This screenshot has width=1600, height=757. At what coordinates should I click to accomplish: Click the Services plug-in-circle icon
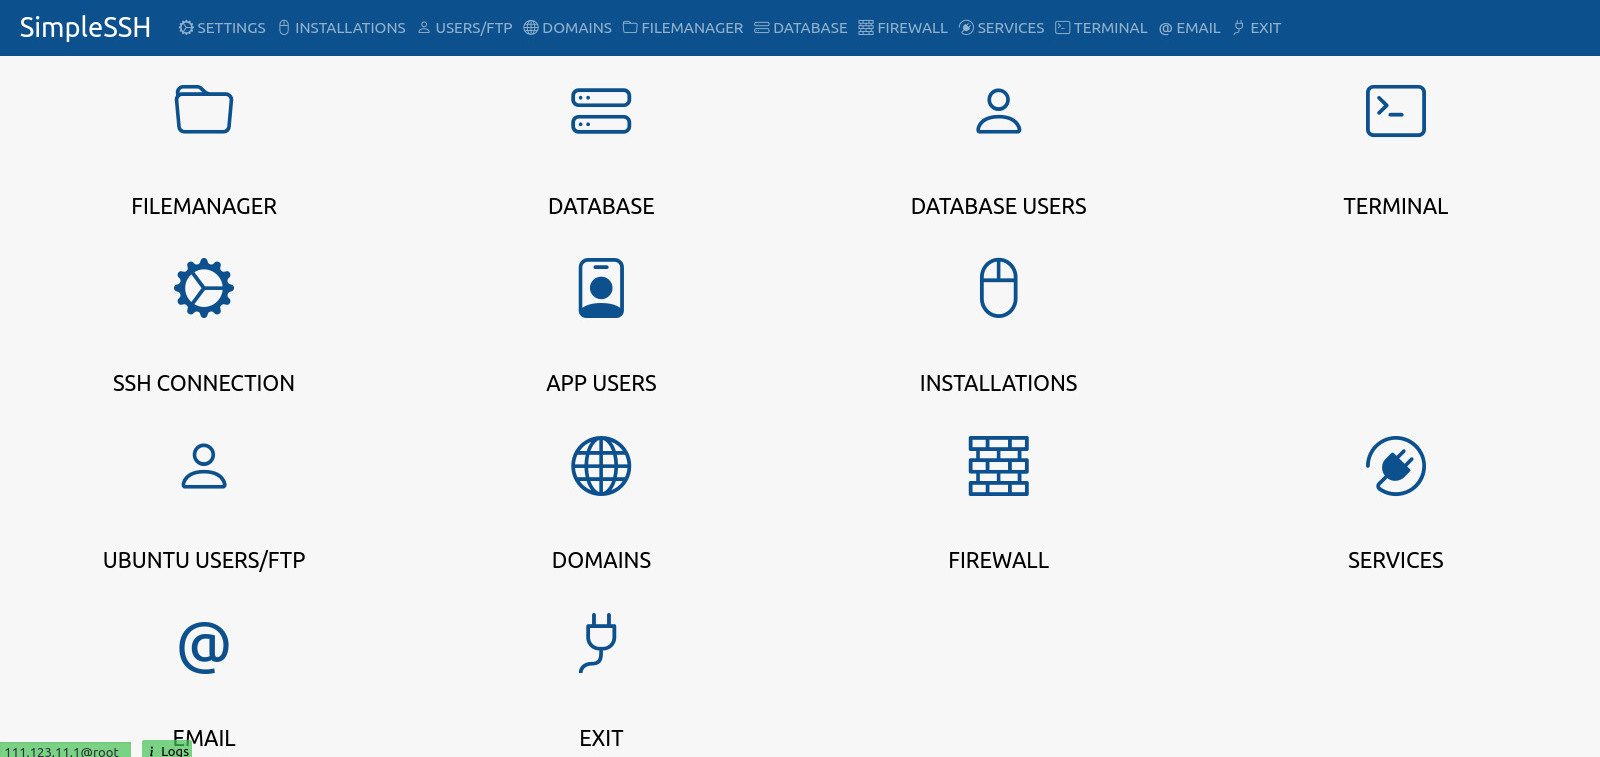pos(1395,466)
